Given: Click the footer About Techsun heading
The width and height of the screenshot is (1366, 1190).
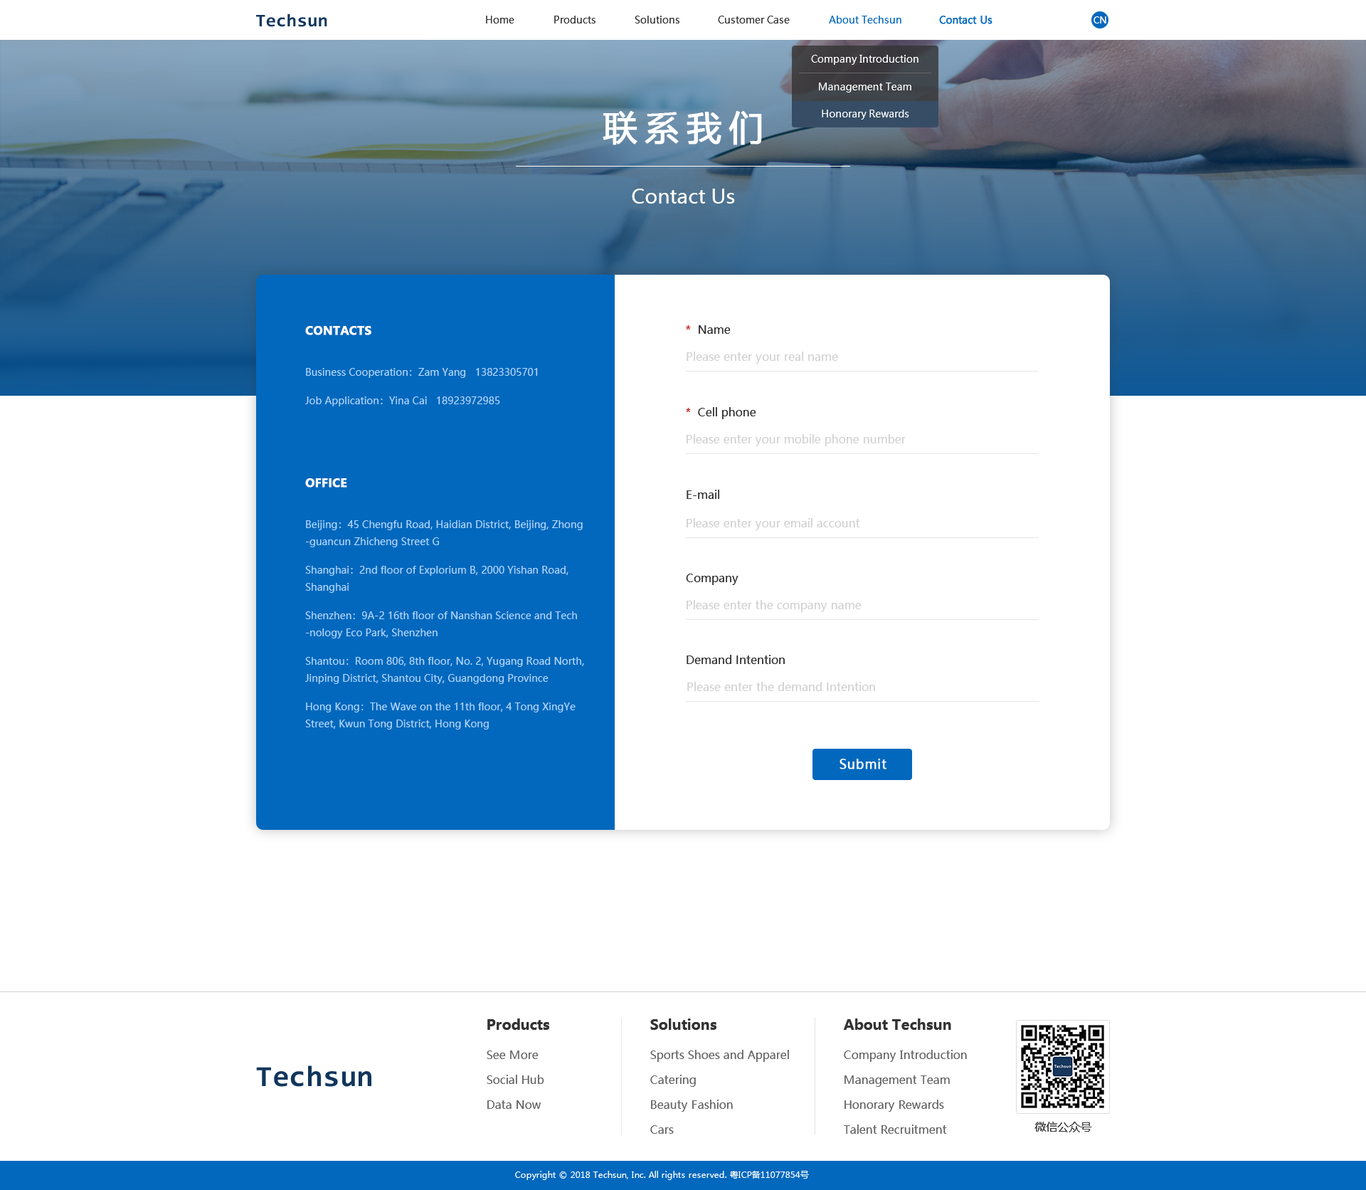Looking at the screenshot, I should pyautogui.click(x=897, y=1025).
